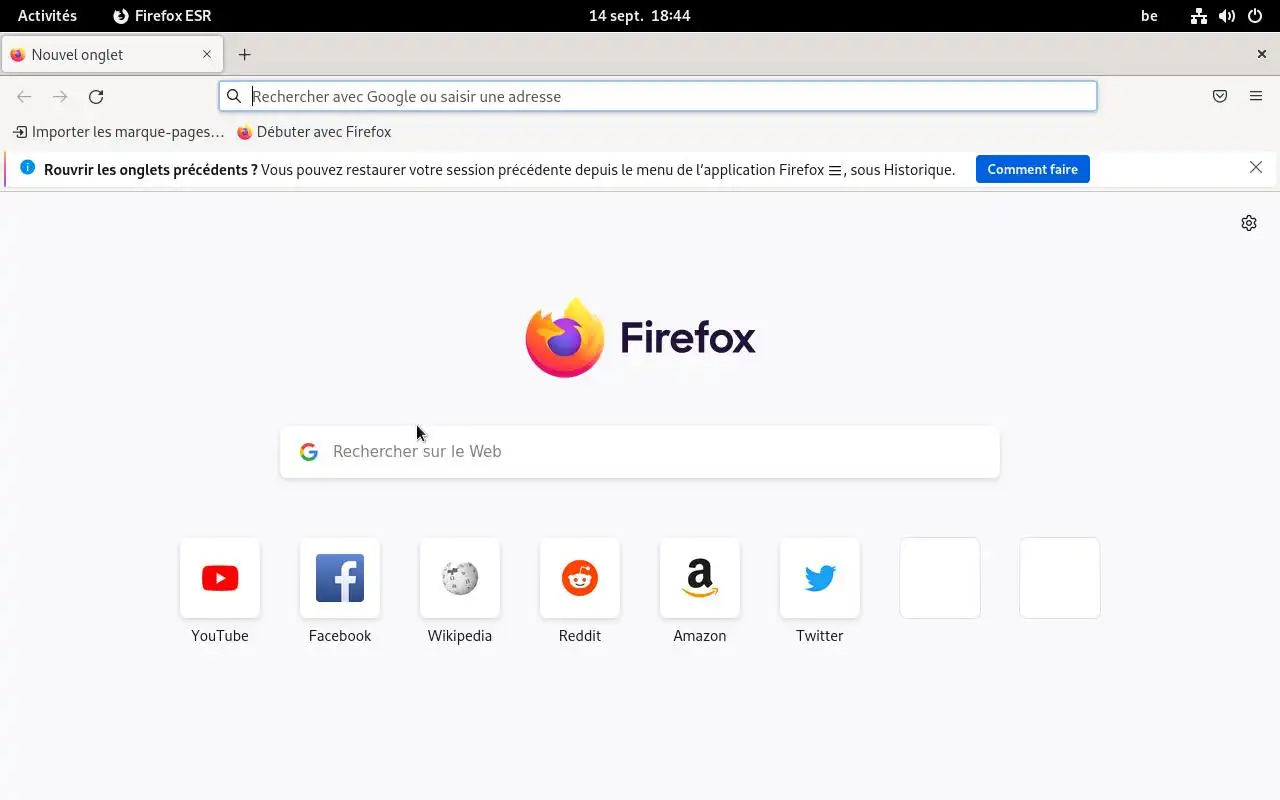Dismiss the restore session notification bar
Image resolution: width=1280 pixels, height=800 pixels.
tap(1256, 168)
